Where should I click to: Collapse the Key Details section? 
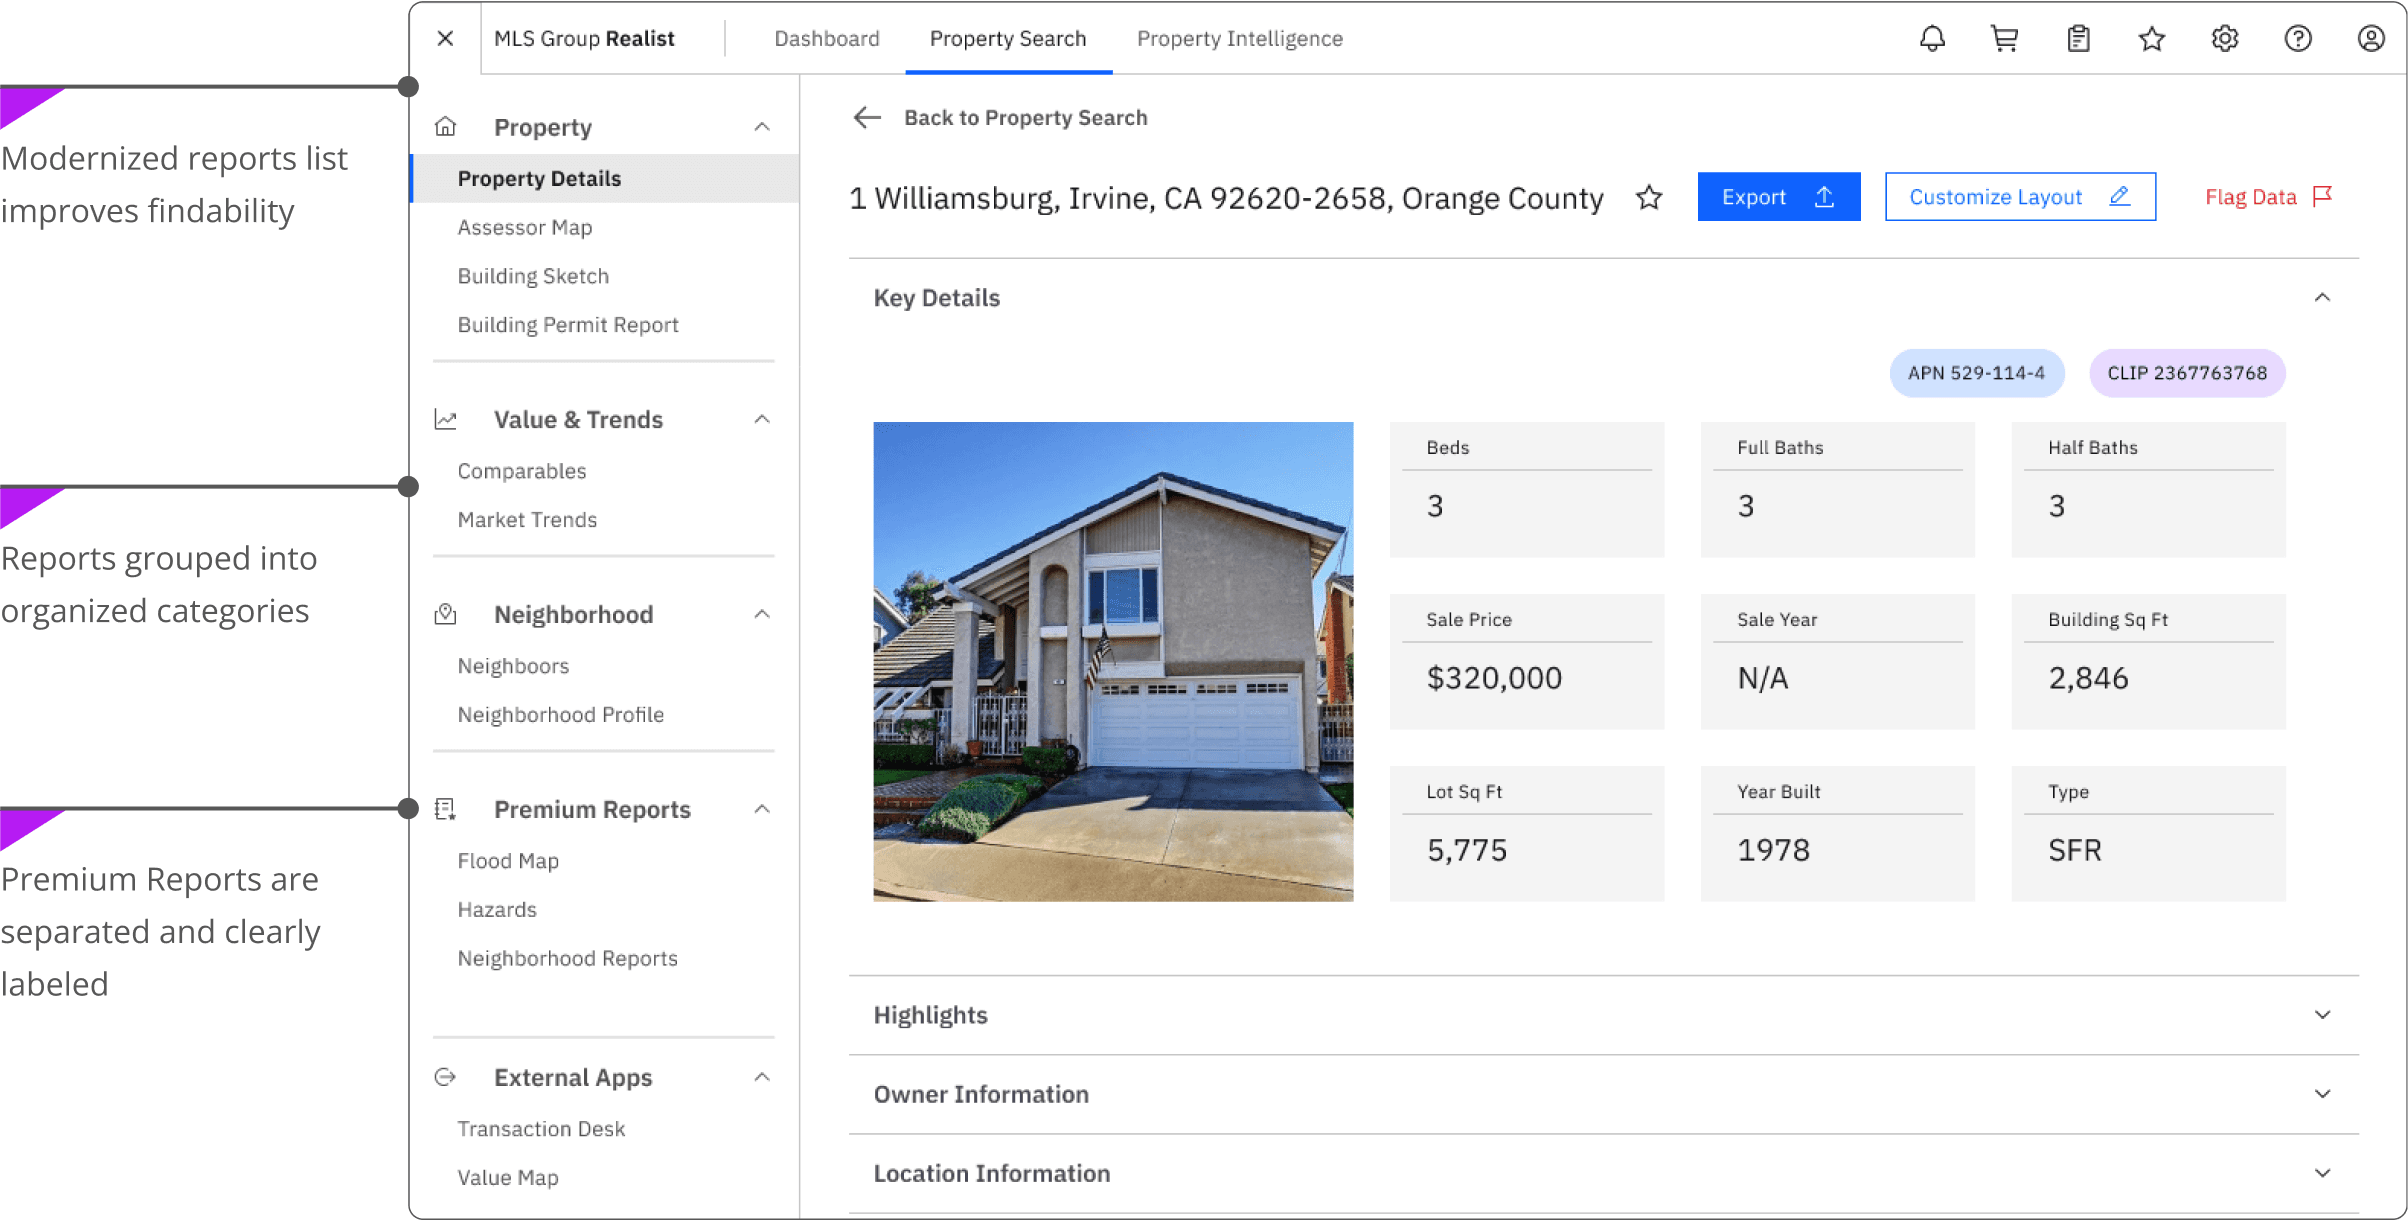coord(2322,297)
